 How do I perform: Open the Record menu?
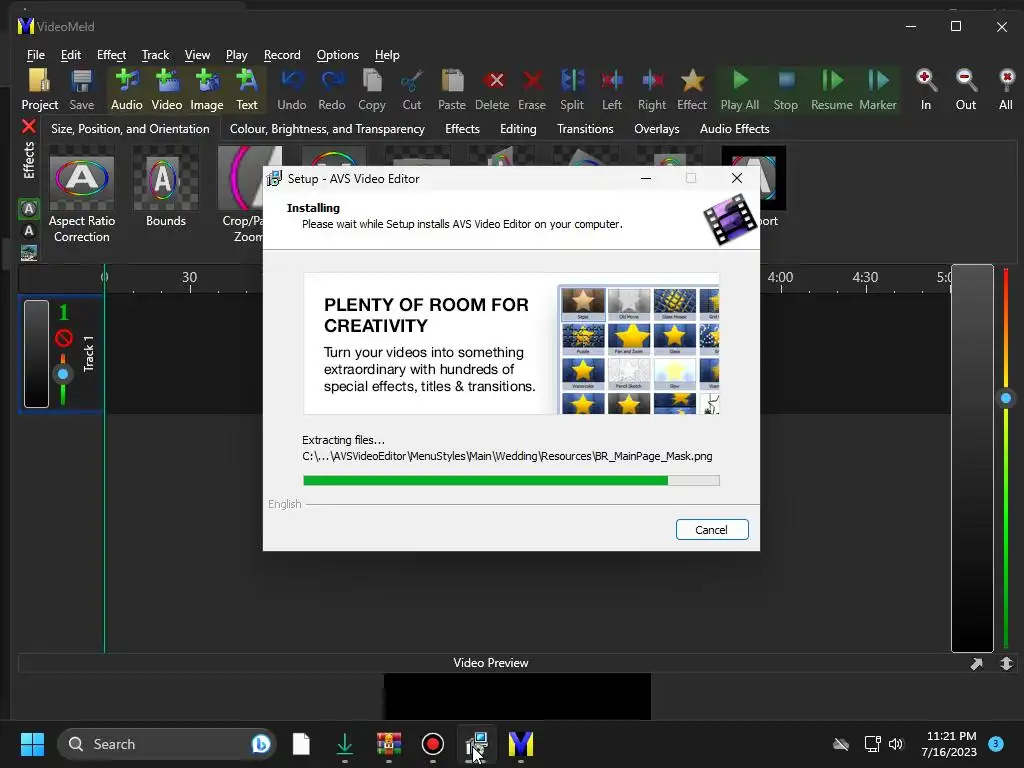(282, 55)
